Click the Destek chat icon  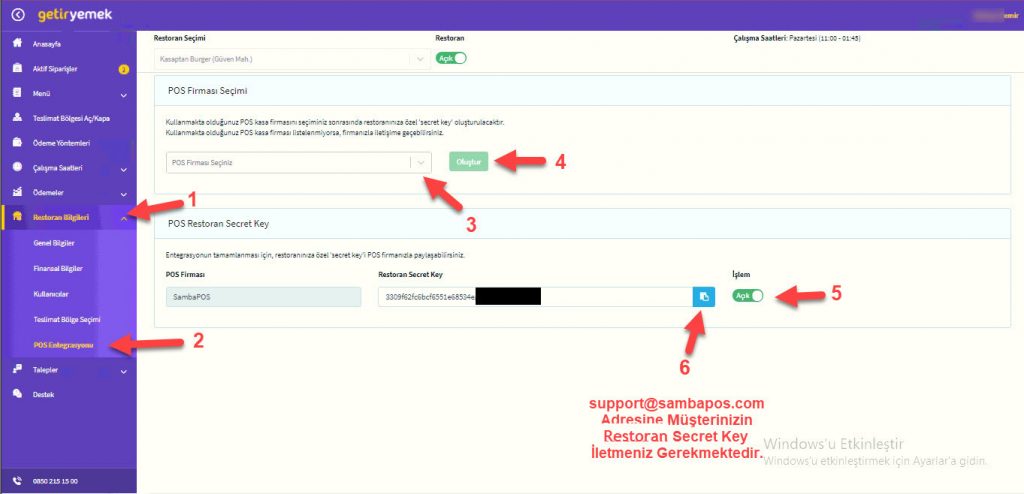tap(17, 394)
